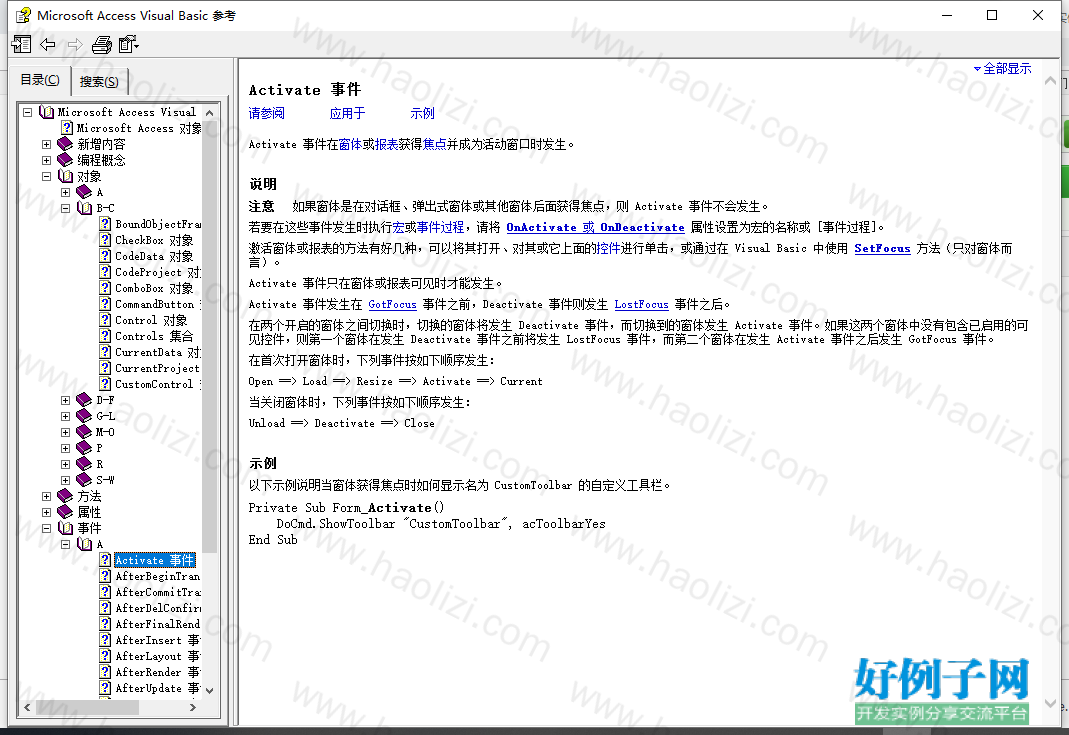The width and height of the screenshot is (1069, 735).
Task: Follow the SetFocus link
Action: pyautogui.click(x=882, y=248)
